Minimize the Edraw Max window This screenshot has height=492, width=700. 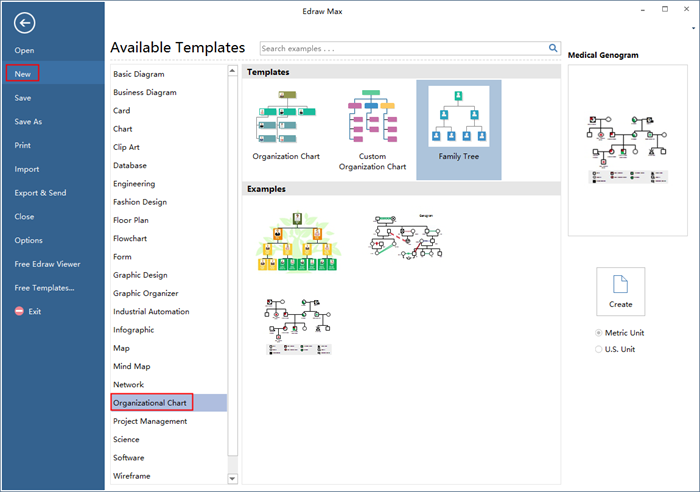(x=643, y=10)
